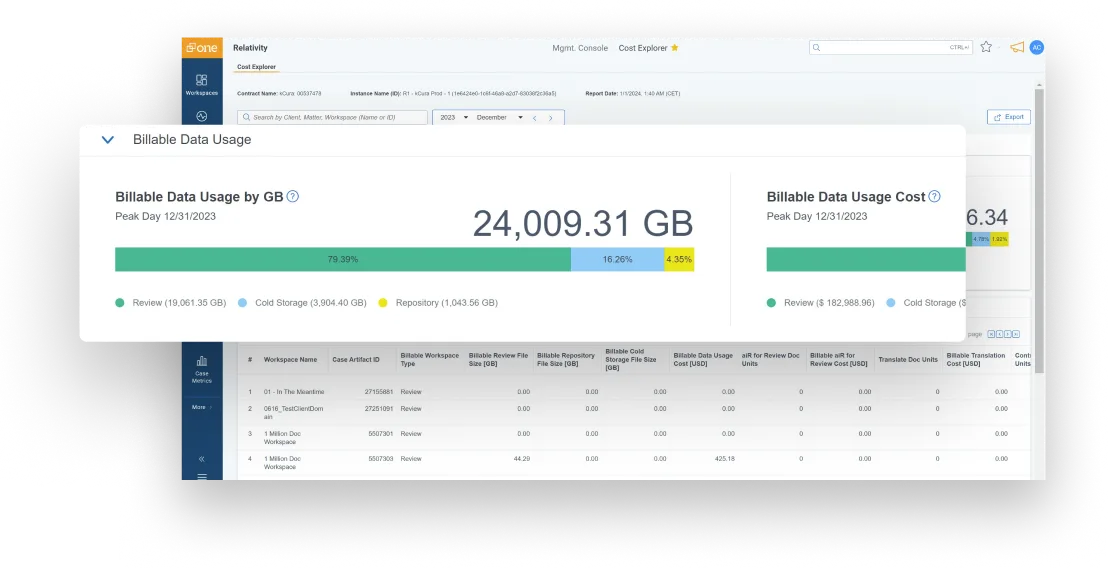Click the Export button
Viewport: 1109px width, 569px height.
(1009, 117)
